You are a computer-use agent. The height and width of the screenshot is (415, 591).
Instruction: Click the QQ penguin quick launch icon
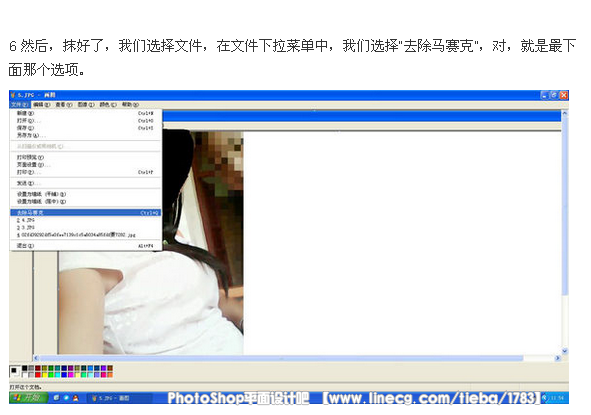coord(76,398)
